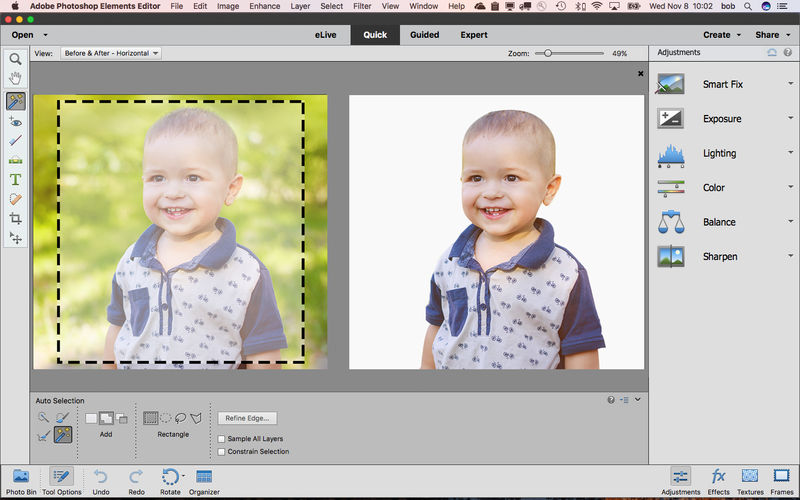
Task: Open the Enhance menu
Action: [264, 7]
